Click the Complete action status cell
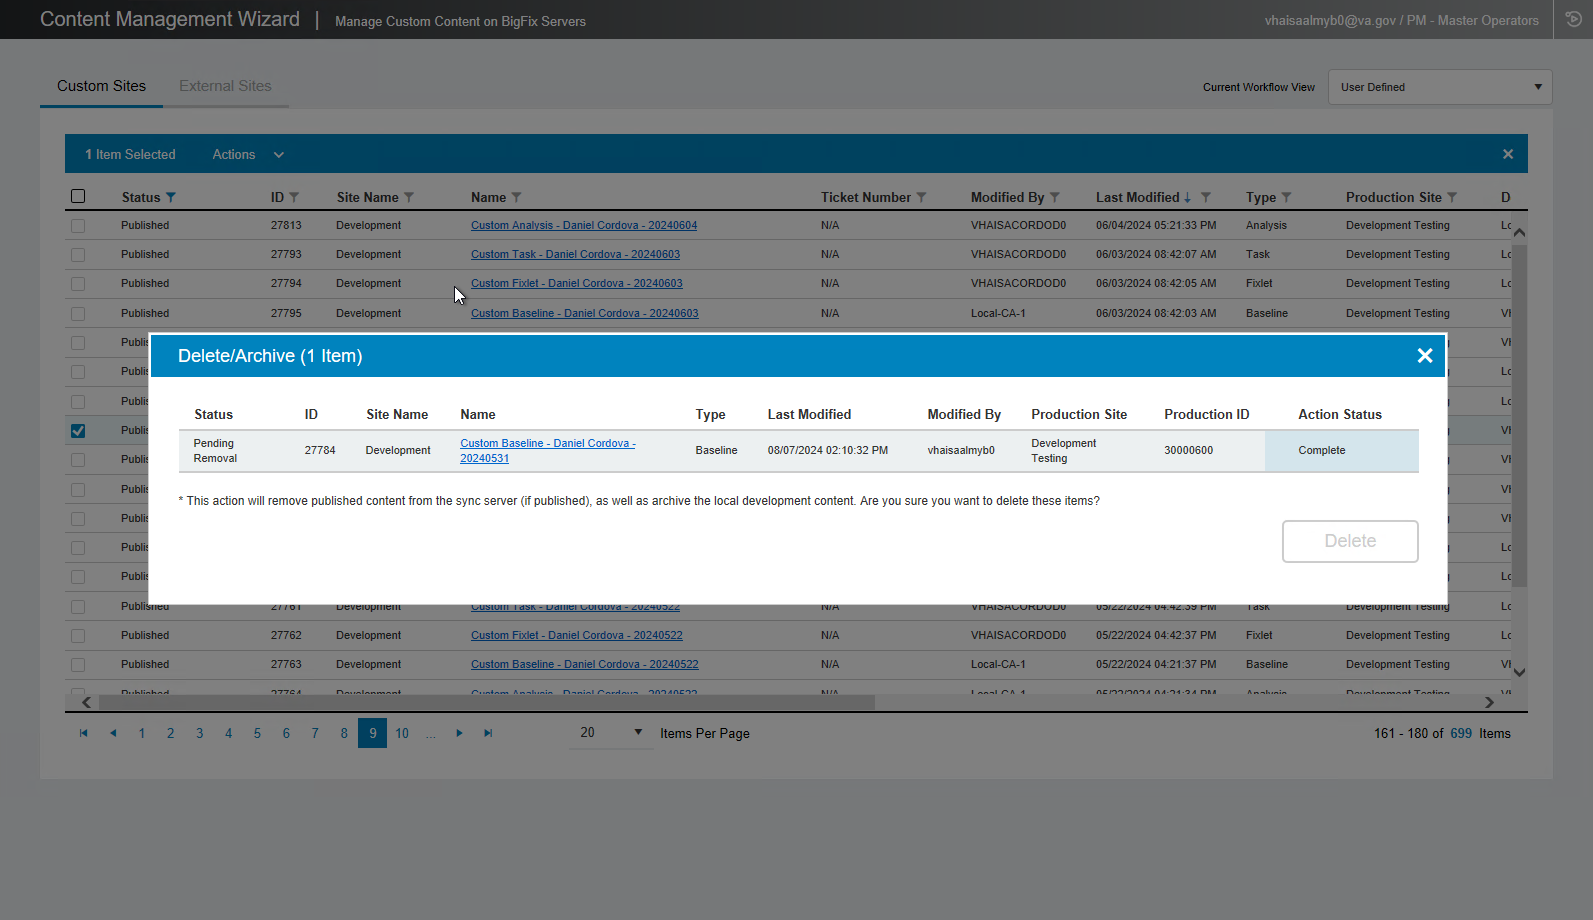This screenshot has height=920, width=1593. [x=1341, y=450]
